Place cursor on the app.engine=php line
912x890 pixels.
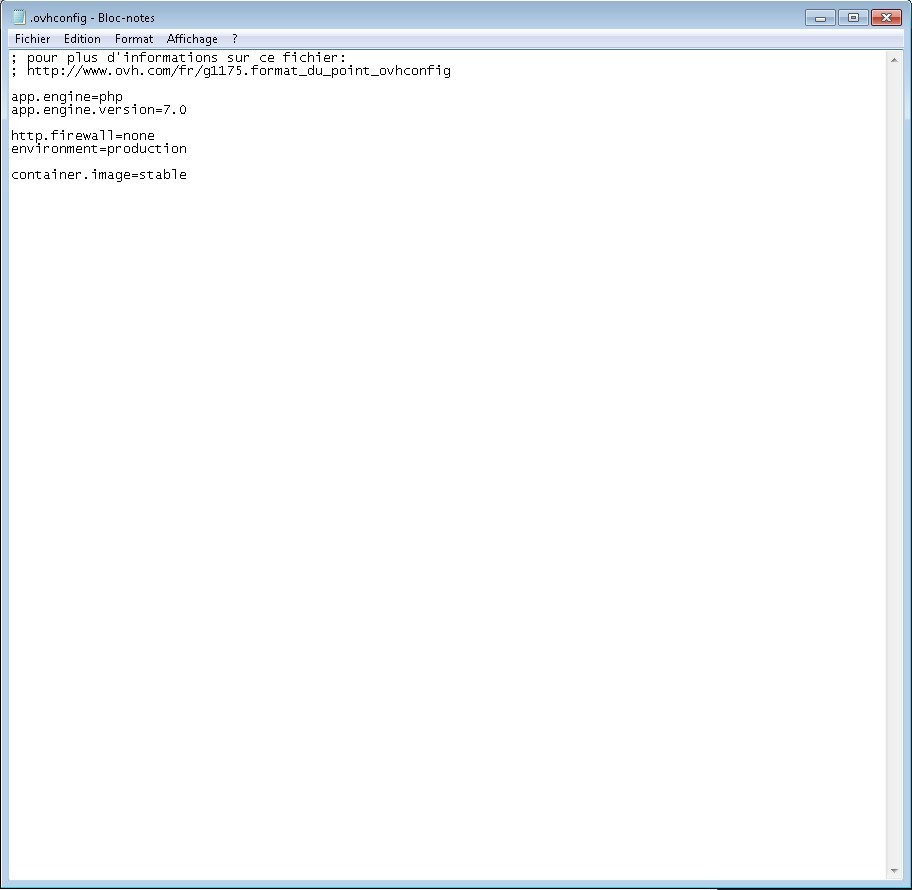pyautogui.click(x=66, y=97)
